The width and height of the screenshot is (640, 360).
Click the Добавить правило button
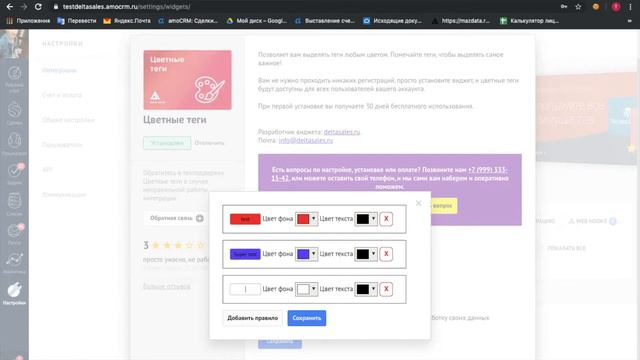[253, 318]
